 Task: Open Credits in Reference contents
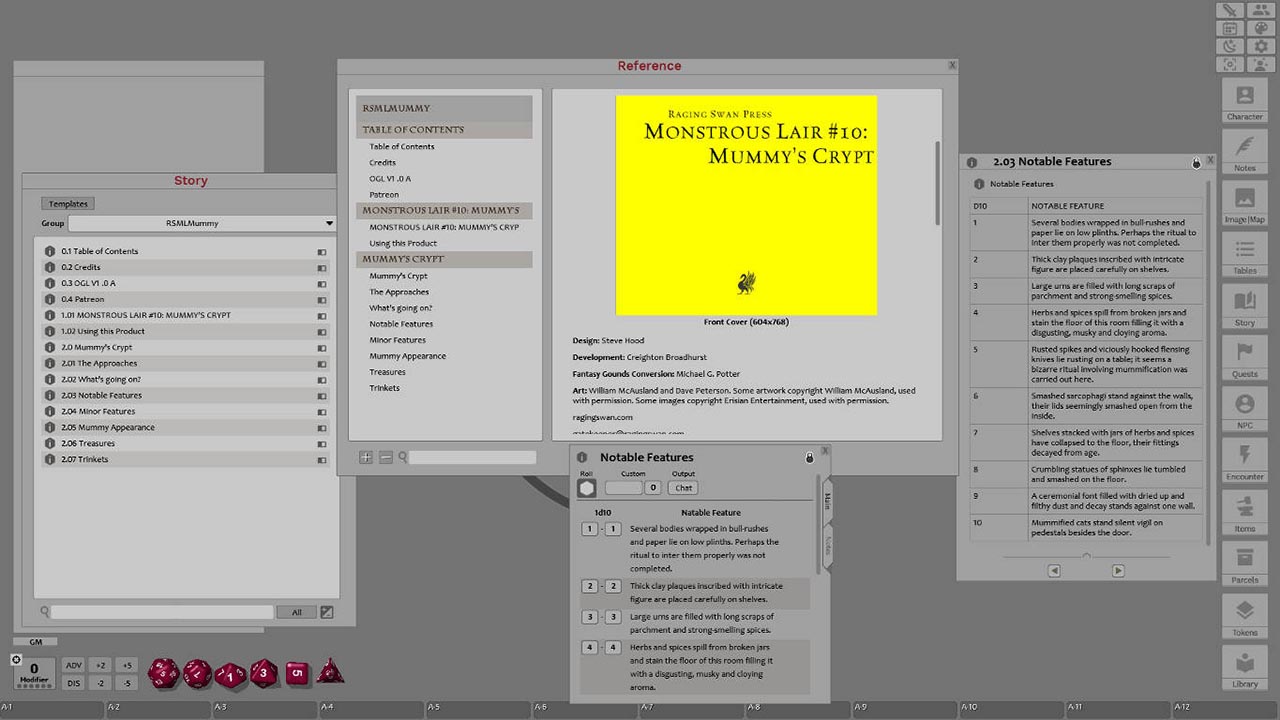pyautogui.click(x=383, y=162)
